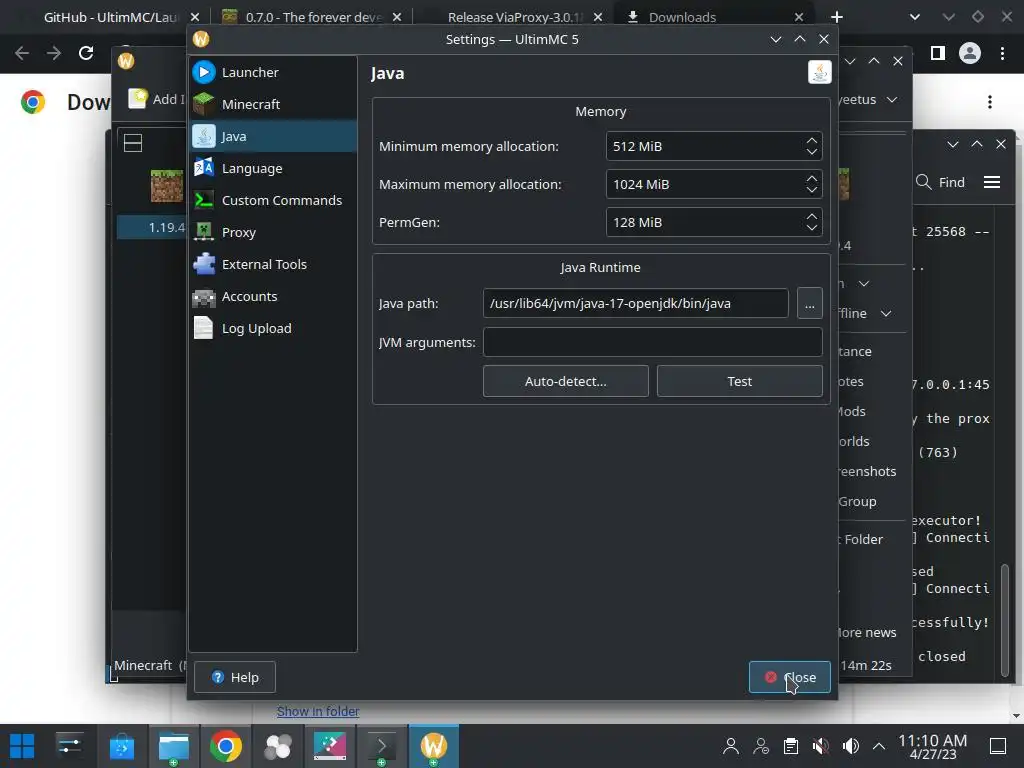Viewport: 1024px width, 768px height.
Task: Open Chrome tab search dropdown
Action: [x=915, y=17]
